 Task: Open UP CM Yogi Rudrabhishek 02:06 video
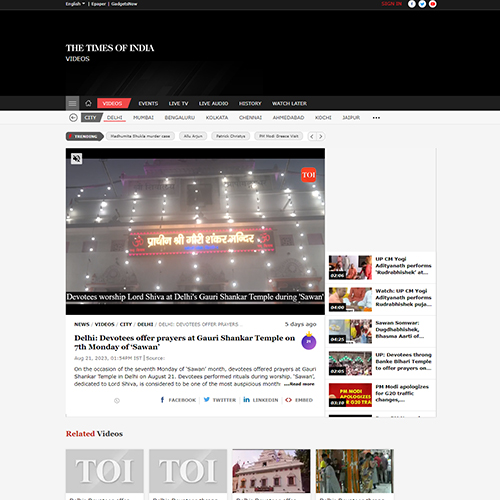(x=381, y=267)
